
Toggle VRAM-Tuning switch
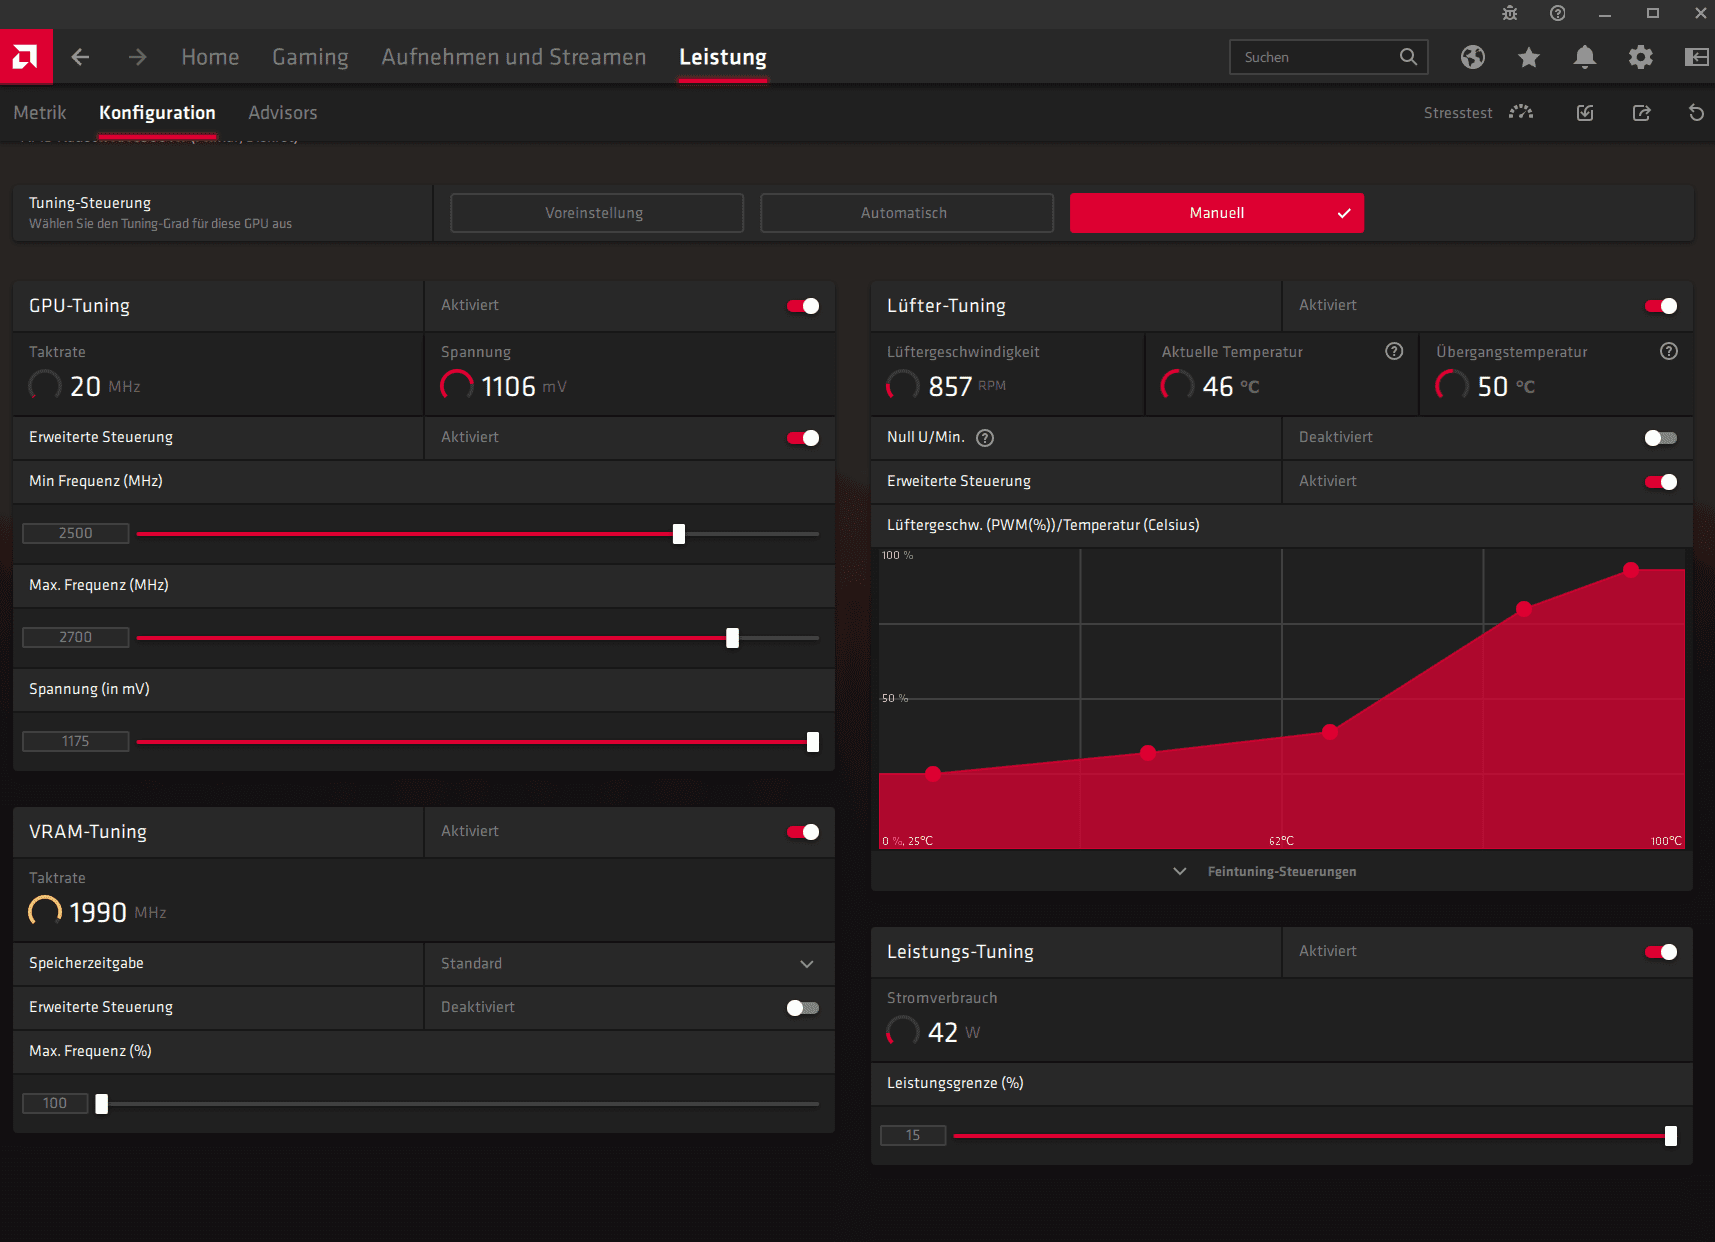pos(803,832)
